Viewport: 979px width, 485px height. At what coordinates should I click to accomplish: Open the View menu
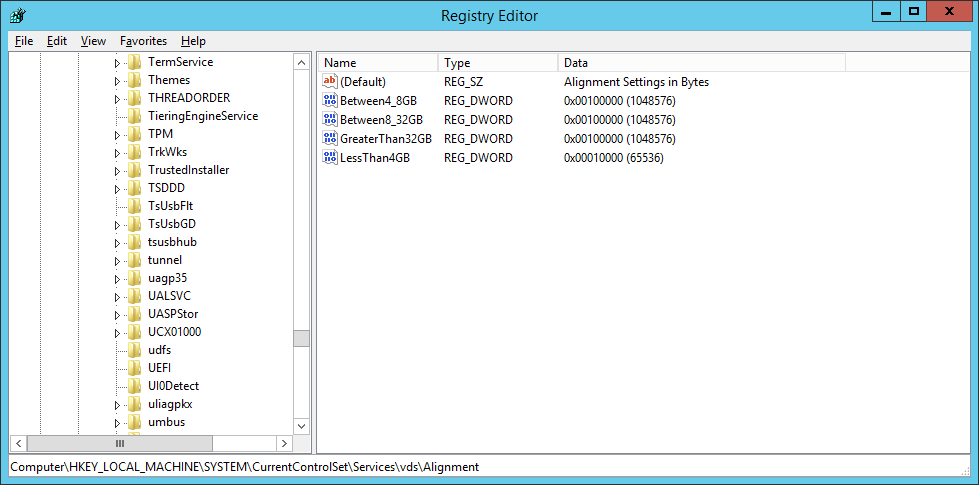(x=93, y=41)
